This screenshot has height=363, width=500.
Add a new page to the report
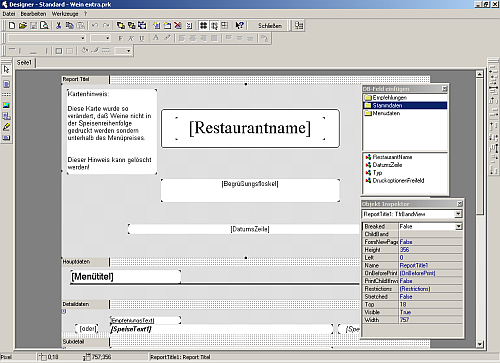(x=157, y=25)
